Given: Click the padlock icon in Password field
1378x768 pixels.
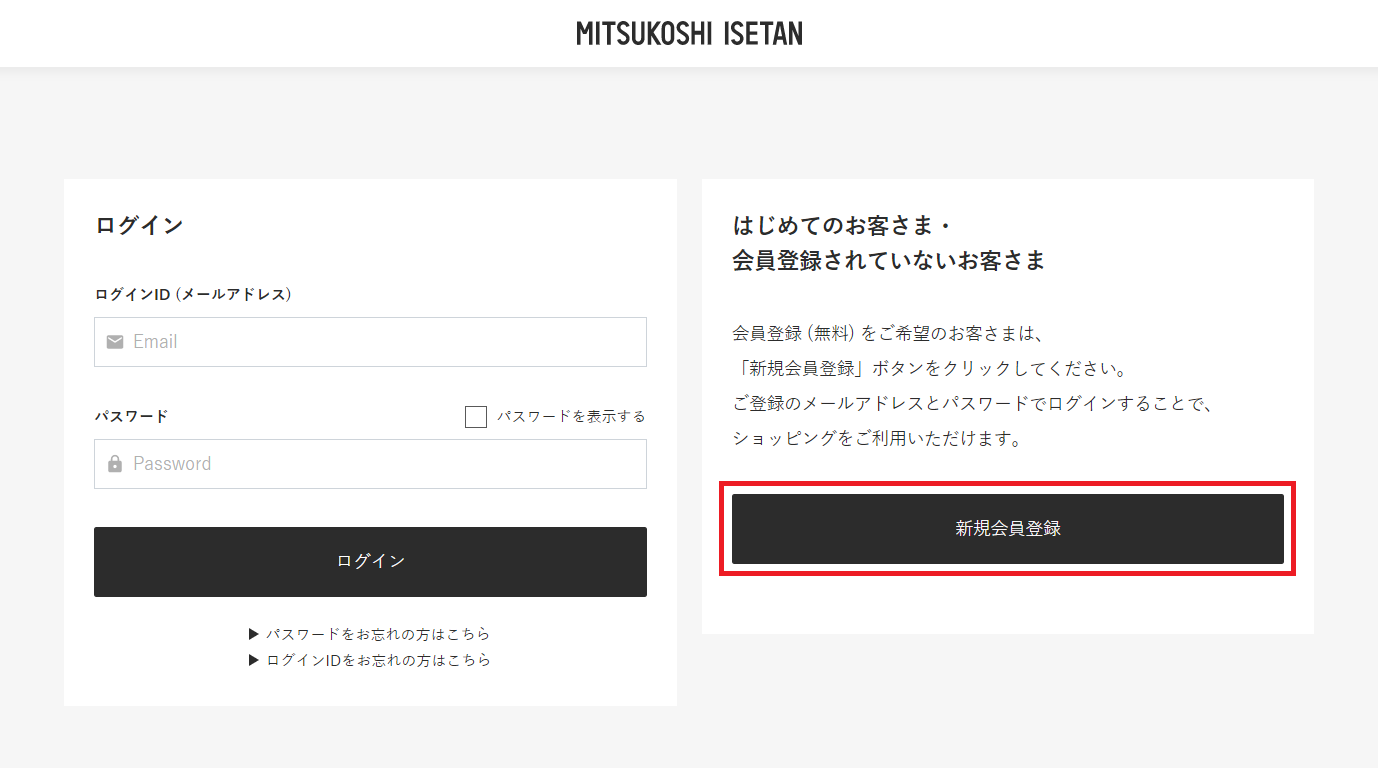Looking at the screenshot, I should click(115, 464).
